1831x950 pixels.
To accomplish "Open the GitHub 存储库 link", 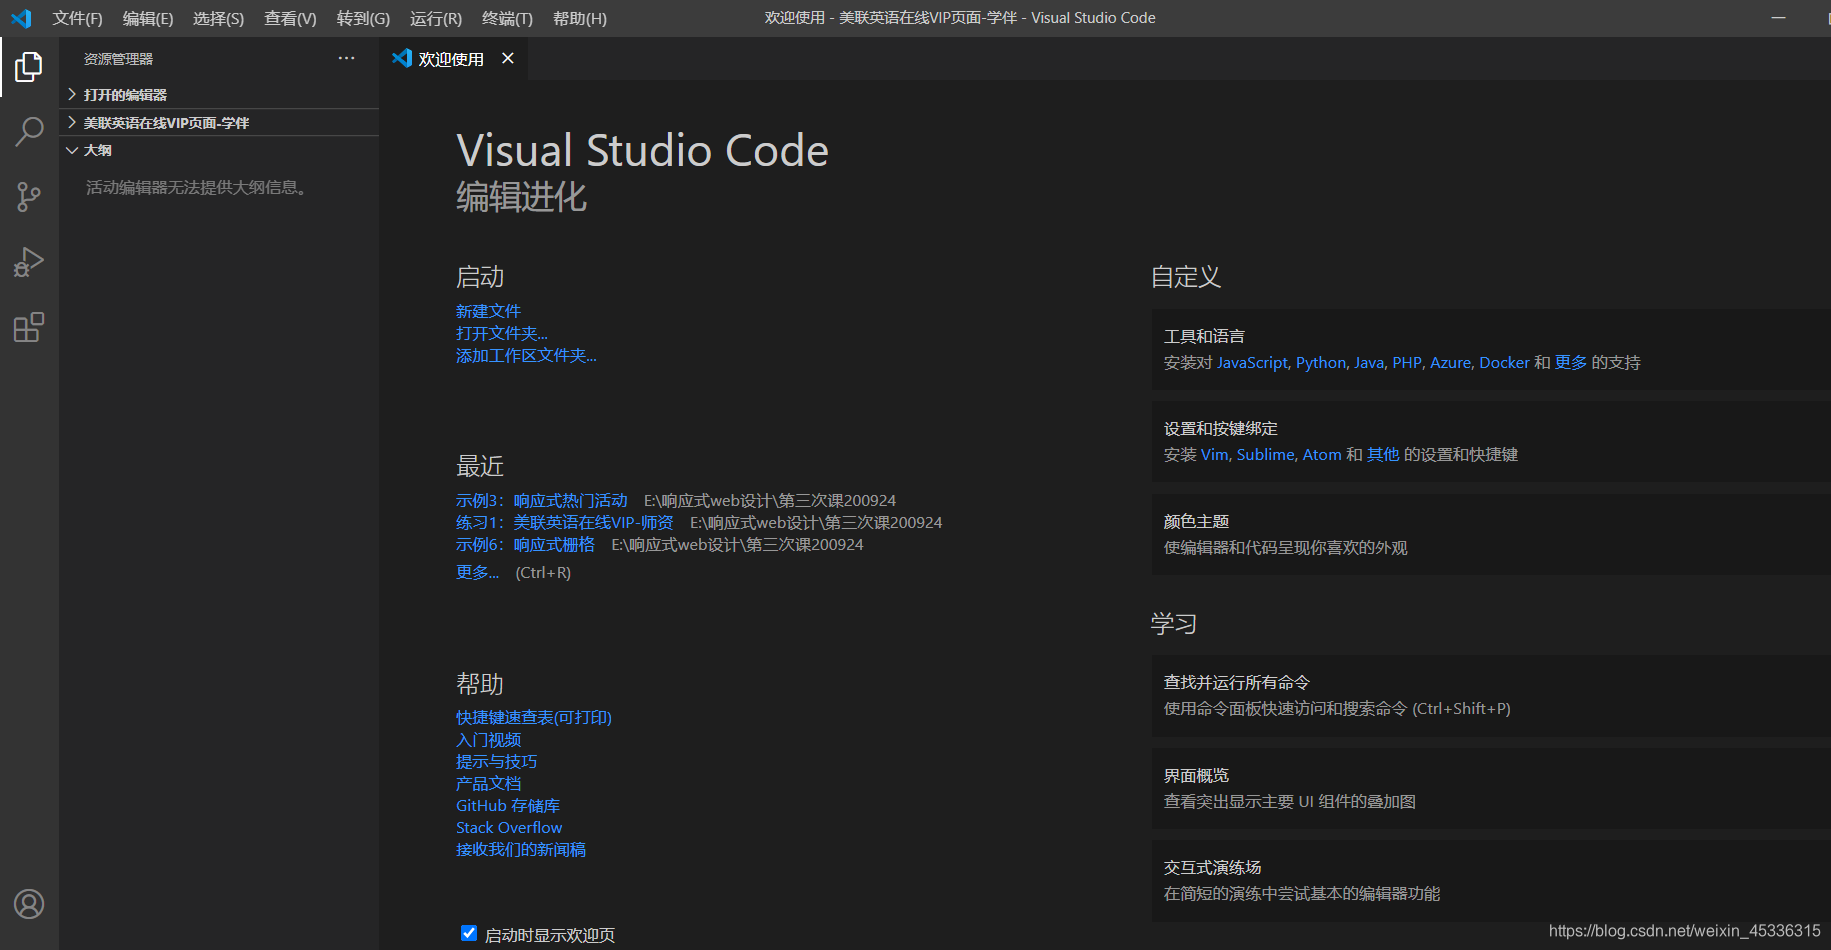I will click(508, 805).
